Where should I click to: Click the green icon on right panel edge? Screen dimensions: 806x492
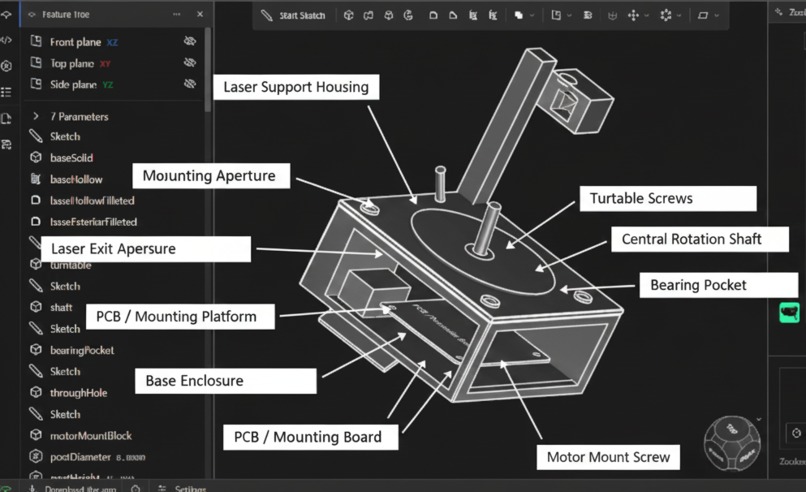[x=790, y=312]
